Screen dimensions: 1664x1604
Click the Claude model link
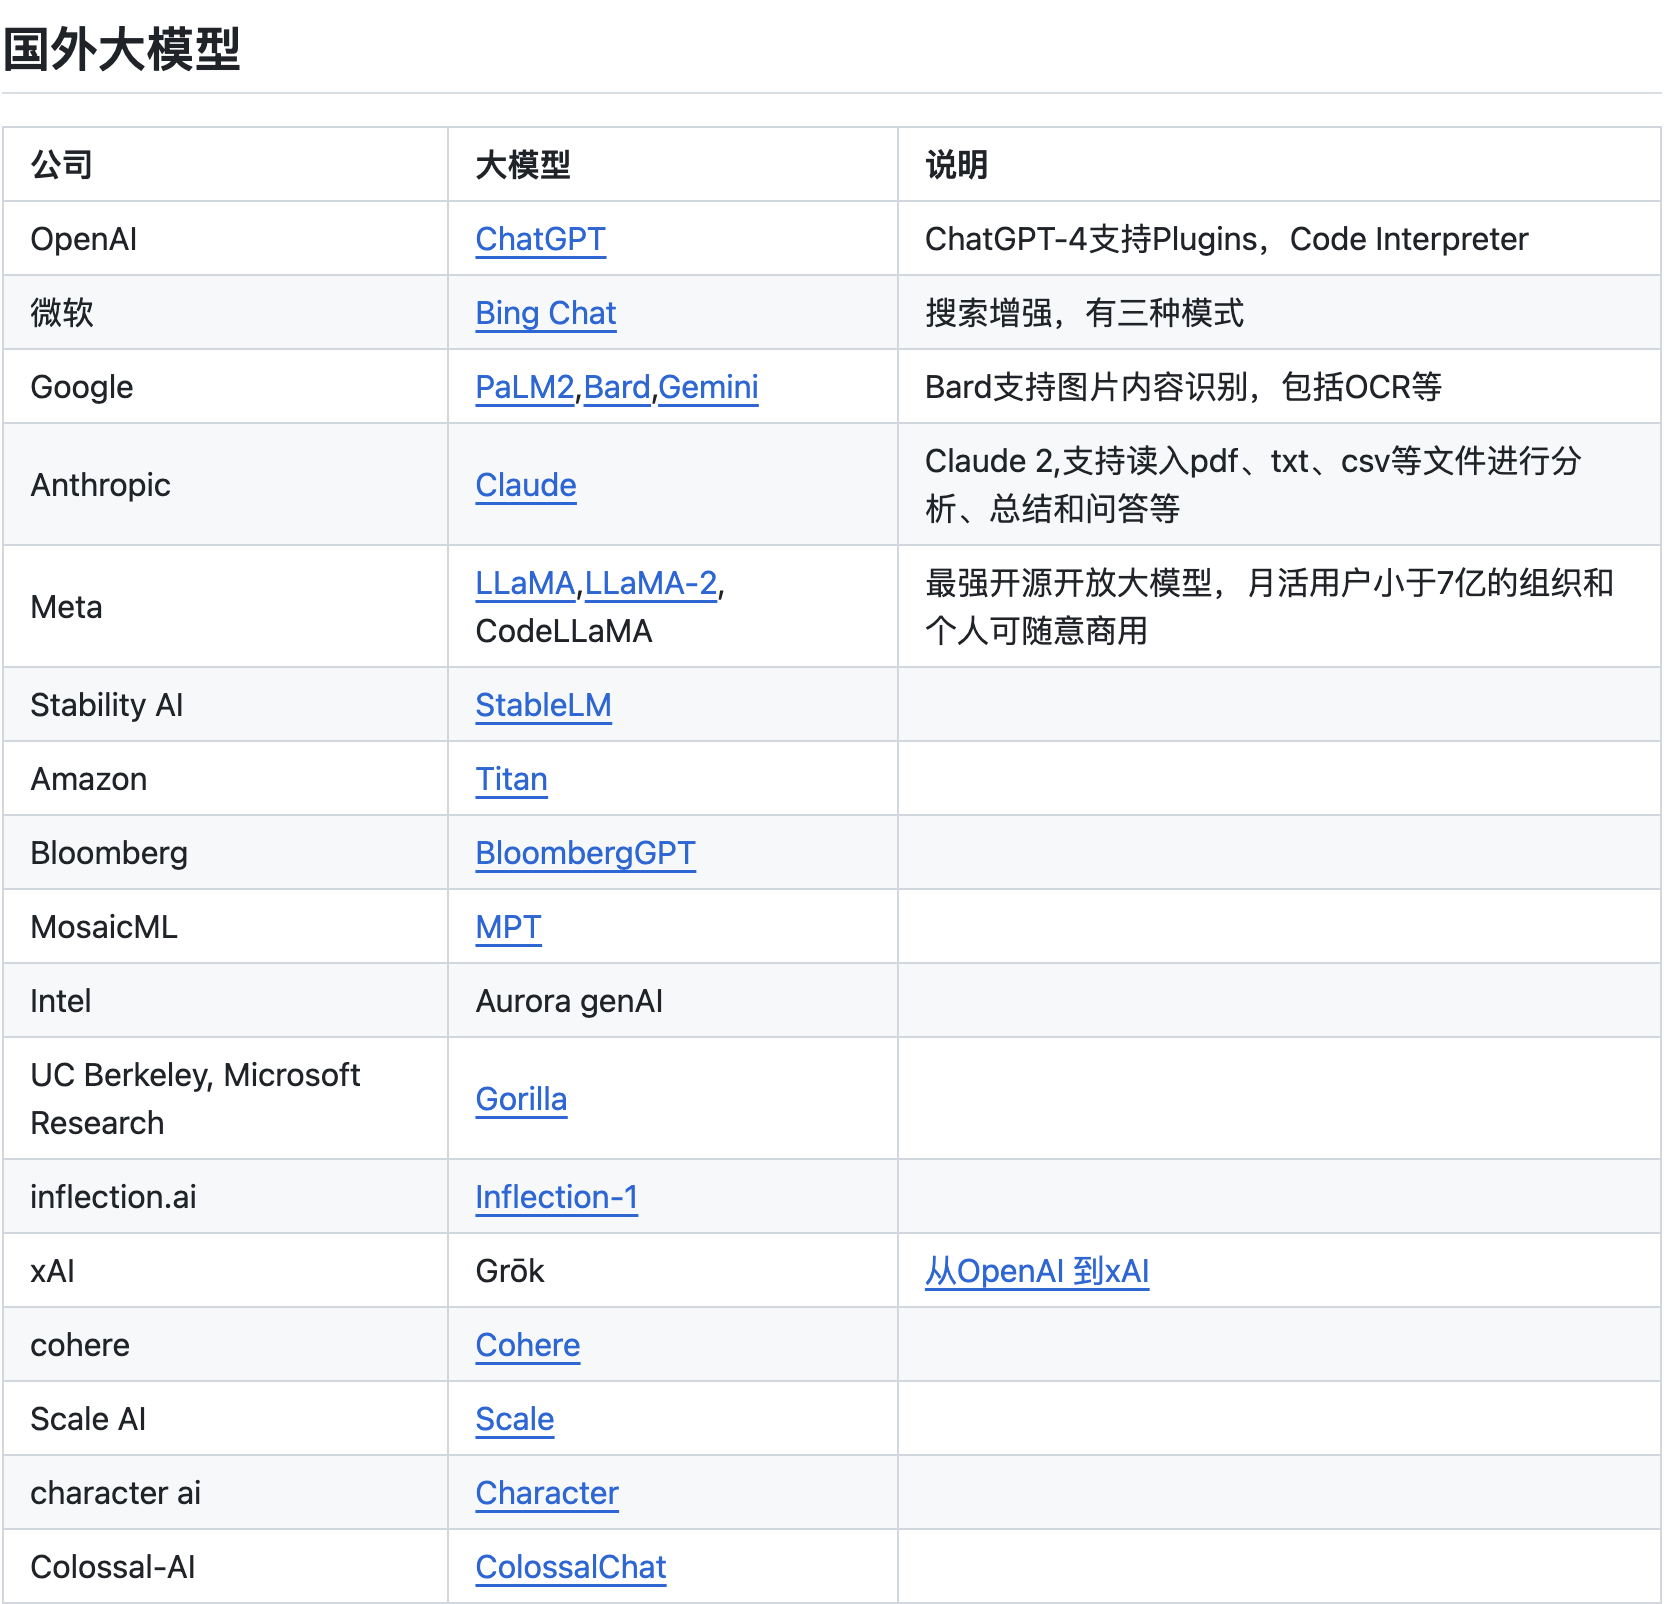coord(525,485)
